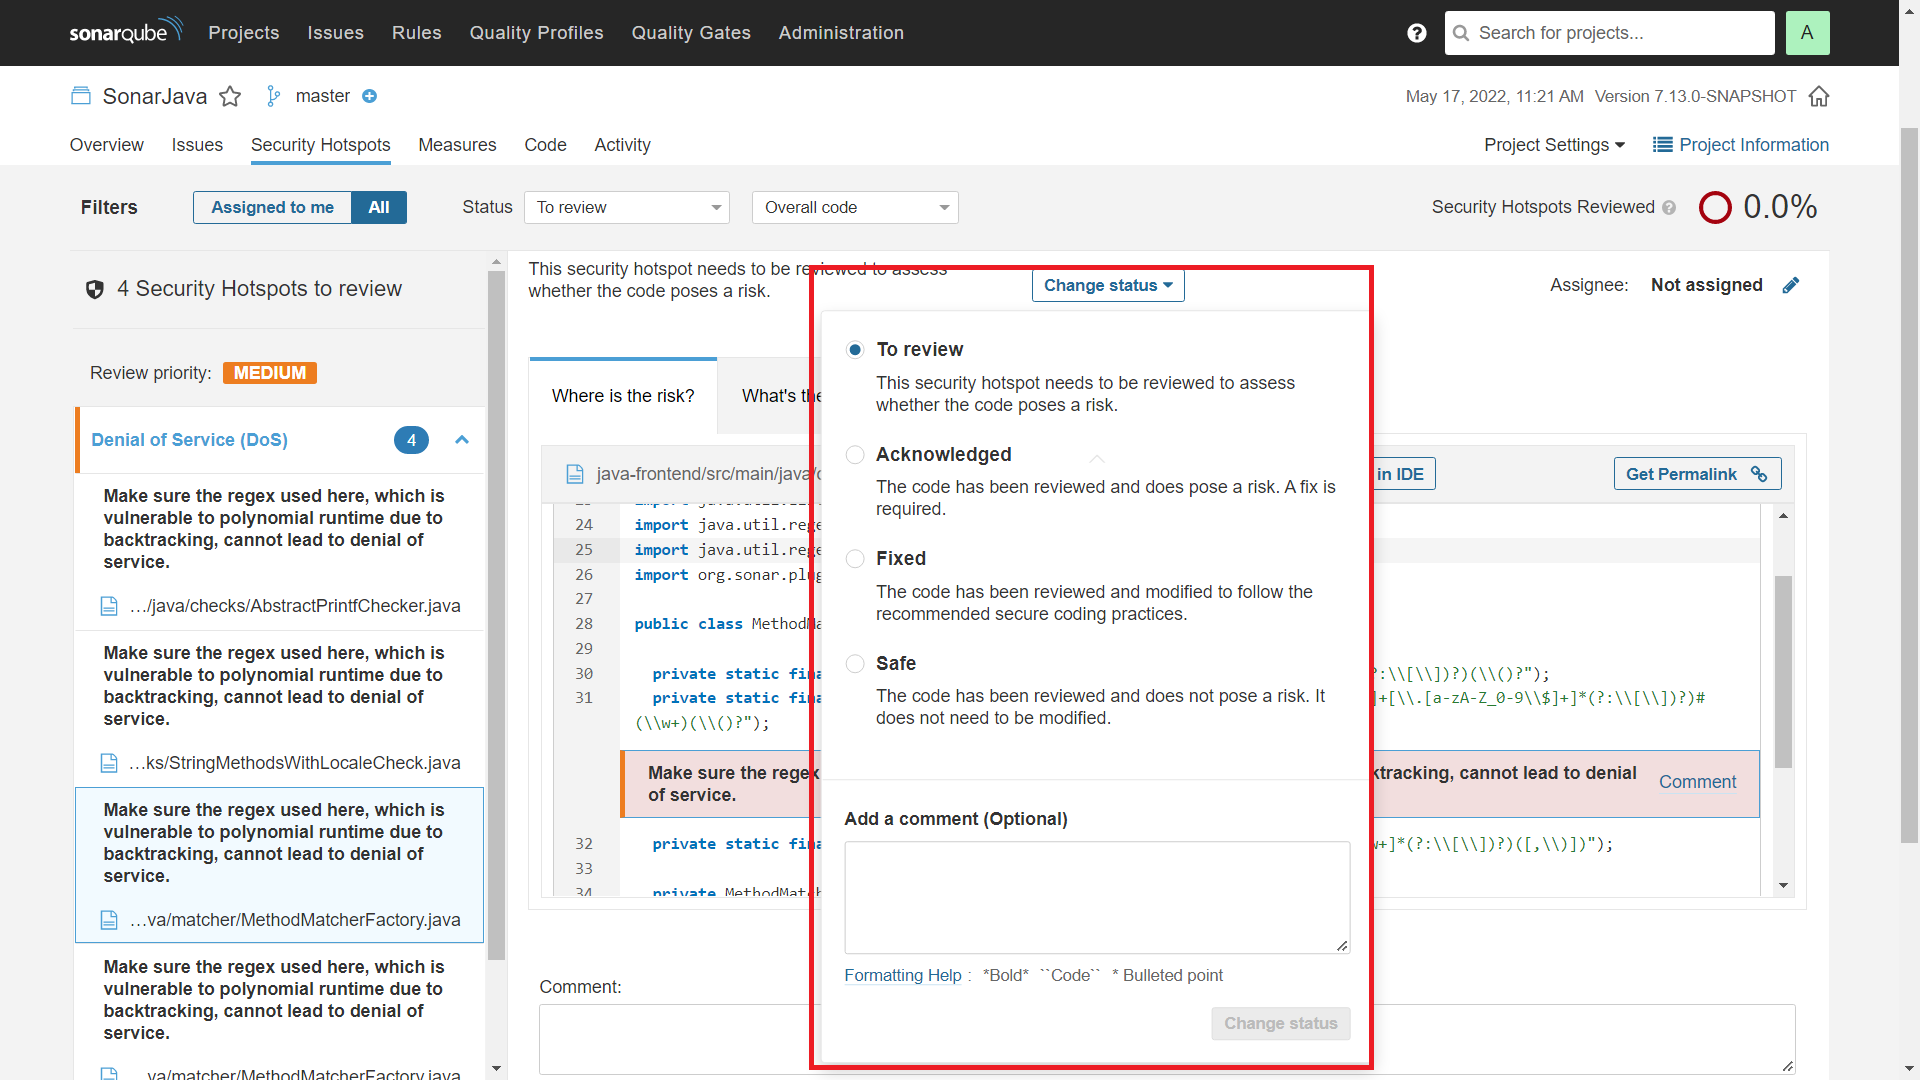Select the Where is the risk? tab
Viewport: 1920px width, 1080px height.
(623, 396)
